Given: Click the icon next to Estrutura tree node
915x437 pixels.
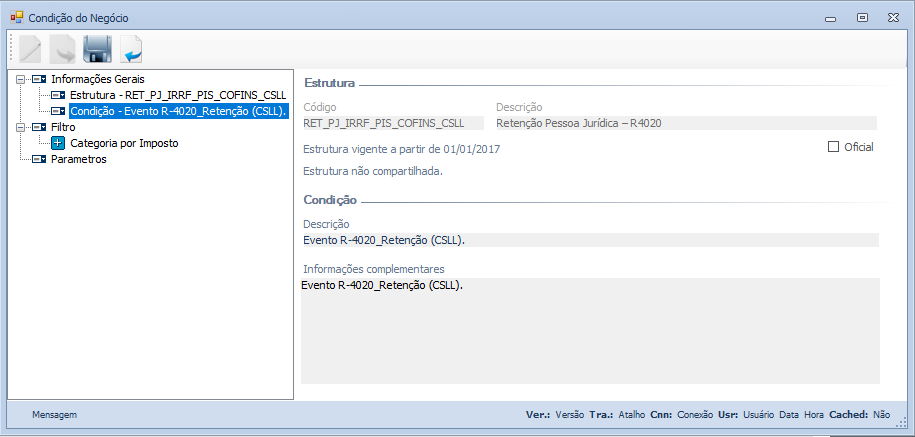Looking at the screenshot, I should pos(58,95).
